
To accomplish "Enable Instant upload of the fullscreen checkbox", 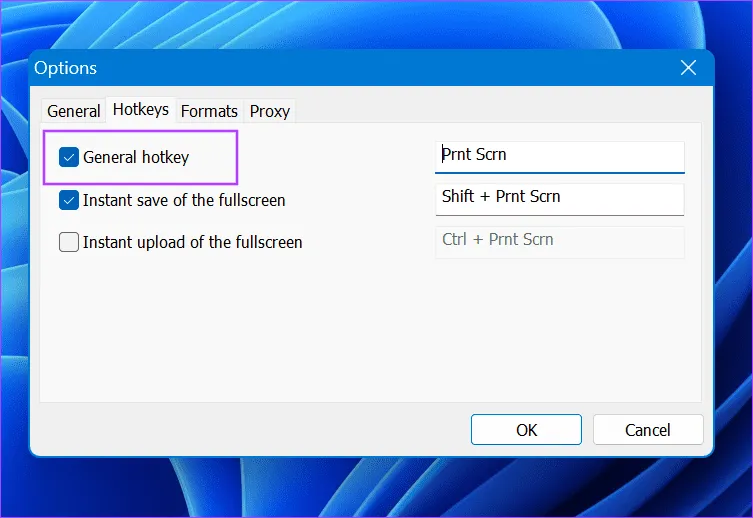I will pos(69,242).
